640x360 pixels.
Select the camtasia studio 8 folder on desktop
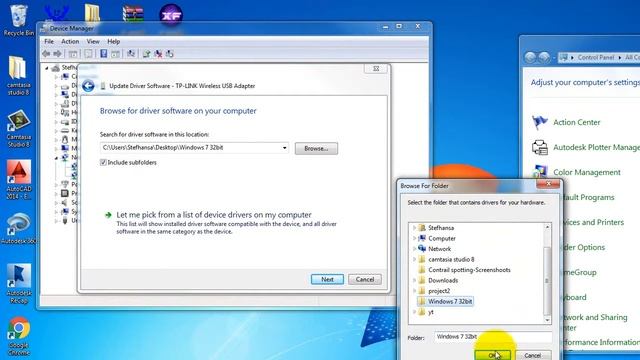(18, 76)
